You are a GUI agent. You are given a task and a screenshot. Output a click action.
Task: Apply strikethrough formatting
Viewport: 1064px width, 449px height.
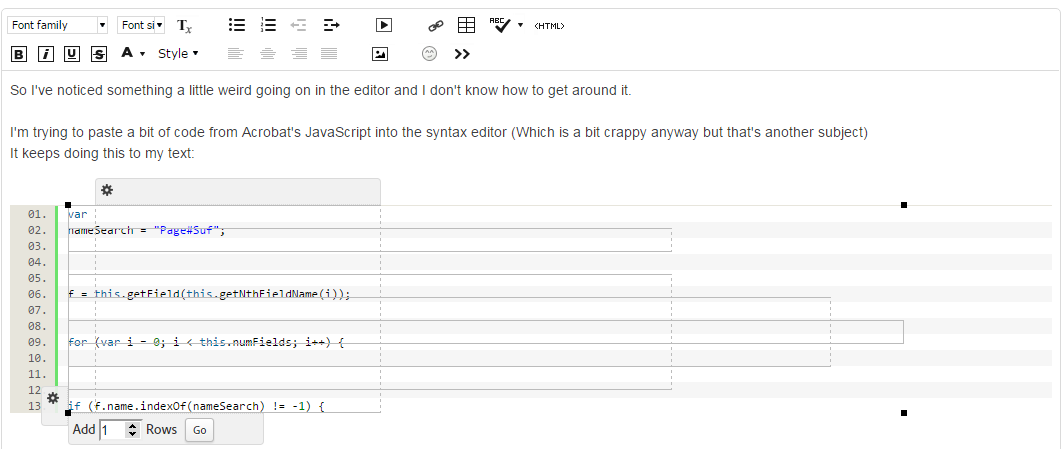coord(99,54)
